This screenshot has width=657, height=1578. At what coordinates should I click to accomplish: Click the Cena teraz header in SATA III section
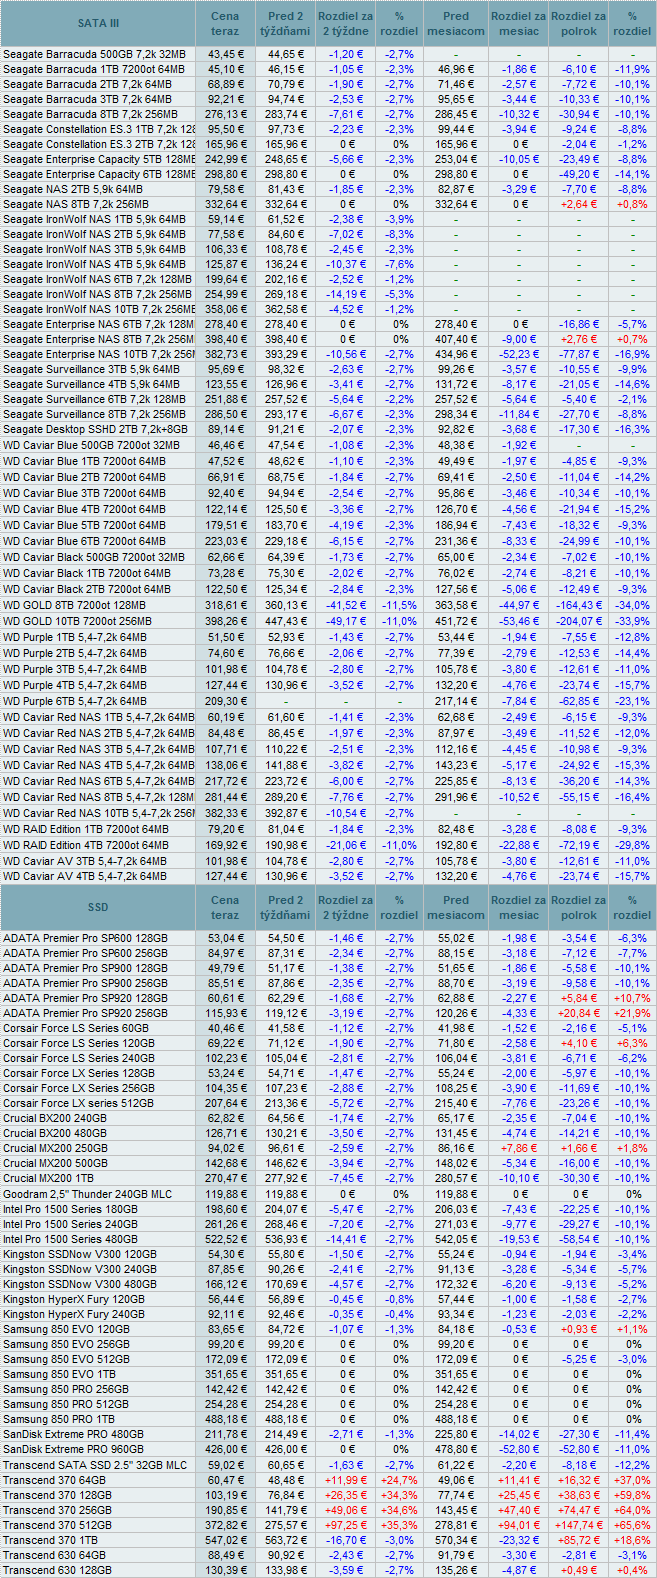[225, 23]
